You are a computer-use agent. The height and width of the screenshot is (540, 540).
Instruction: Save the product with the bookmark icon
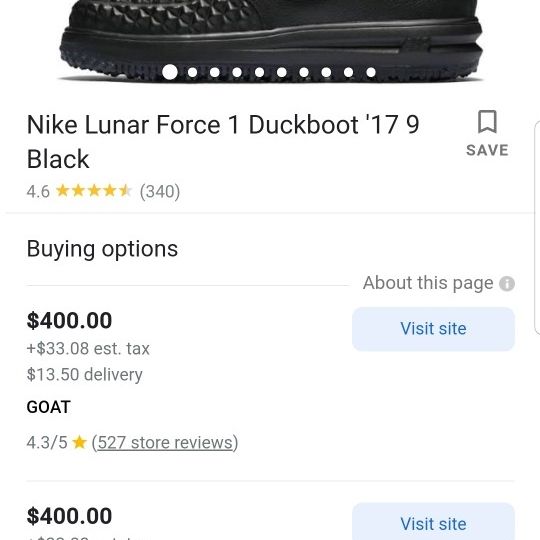(487, 134)
